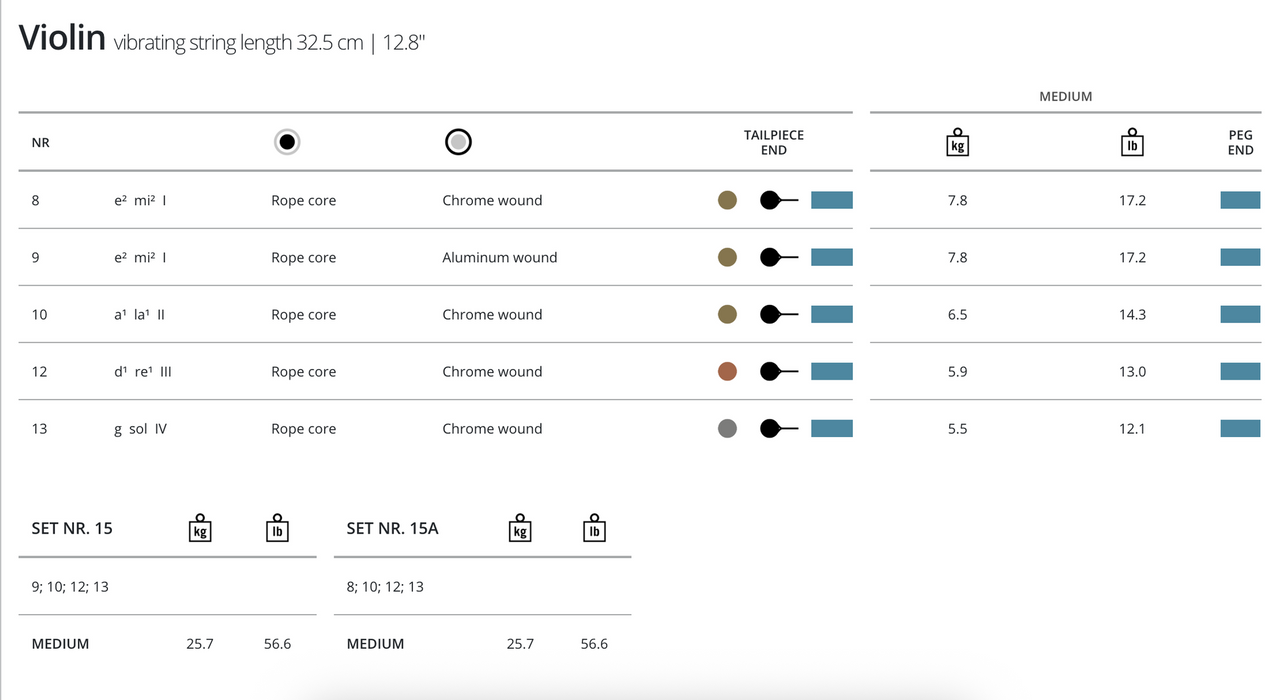
Task: Click the ball-end icon in string row 8
Action: [x=779, y=200]
